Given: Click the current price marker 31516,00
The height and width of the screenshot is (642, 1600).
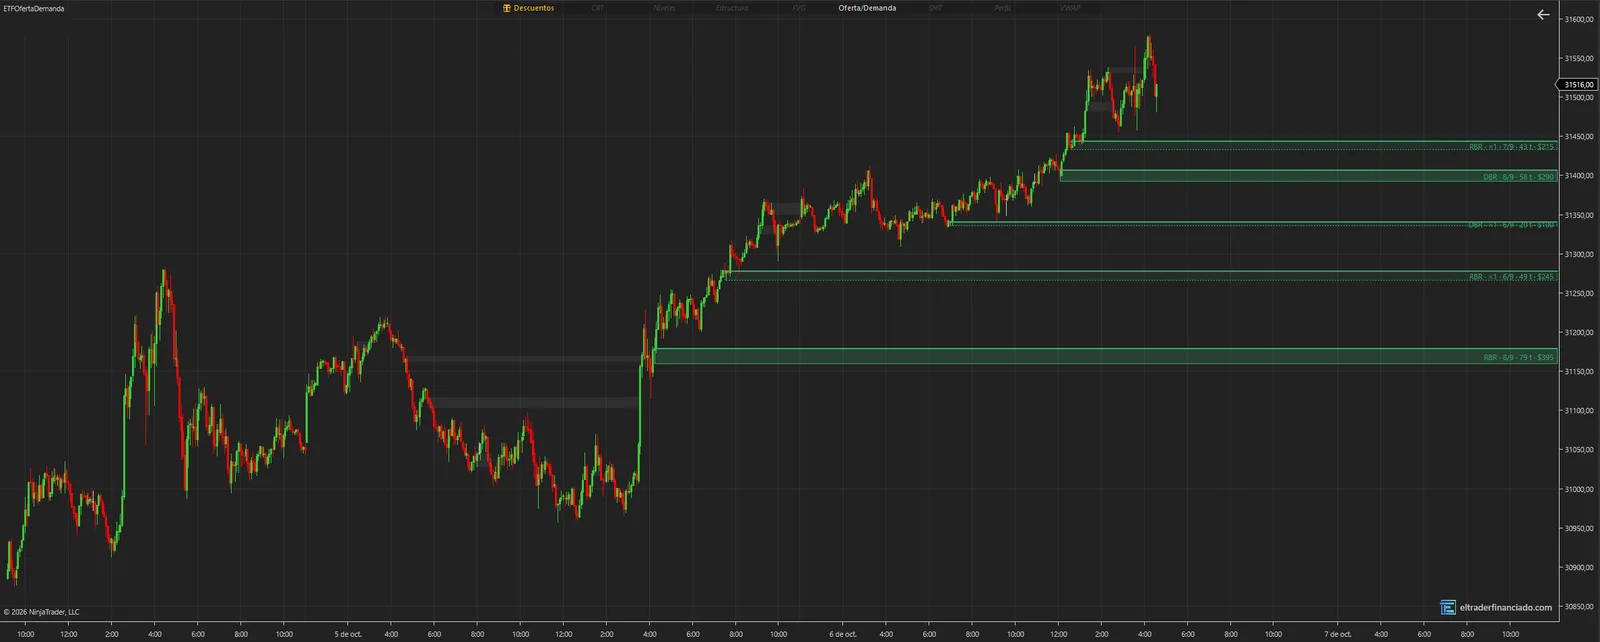Looking at the screenshot, I should click(1579, 85).
